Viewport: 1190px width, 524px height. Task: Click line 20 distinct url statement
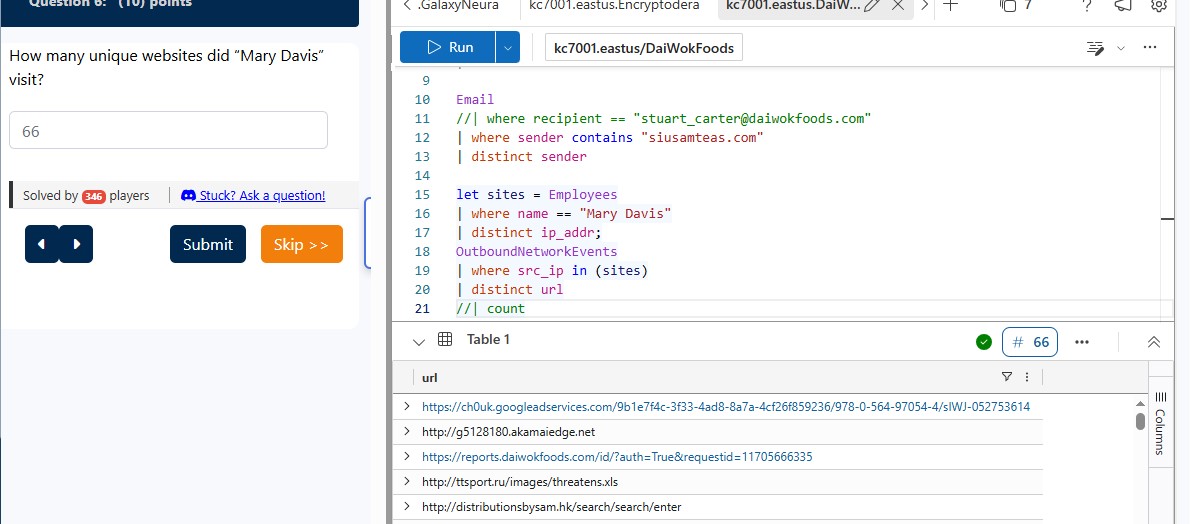[509, 289]
